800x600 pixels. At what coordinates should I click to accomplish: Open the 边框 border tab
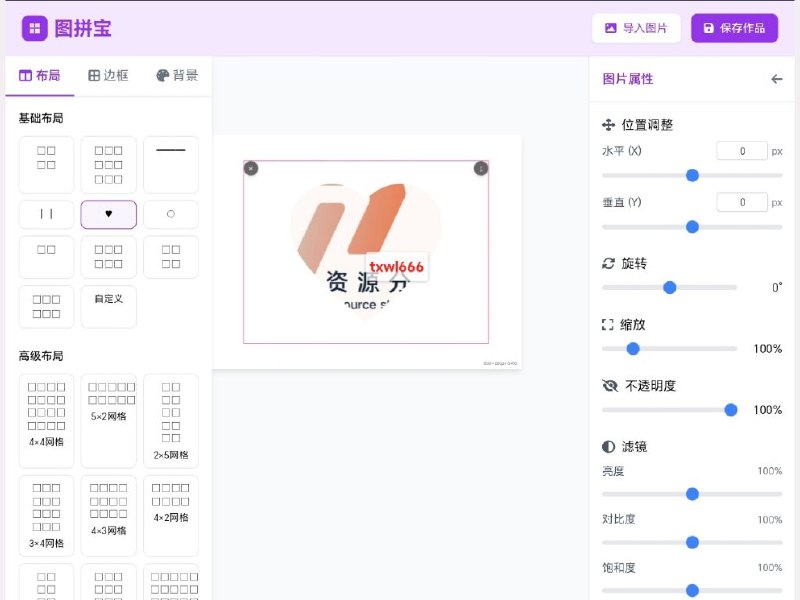[108, 76]
